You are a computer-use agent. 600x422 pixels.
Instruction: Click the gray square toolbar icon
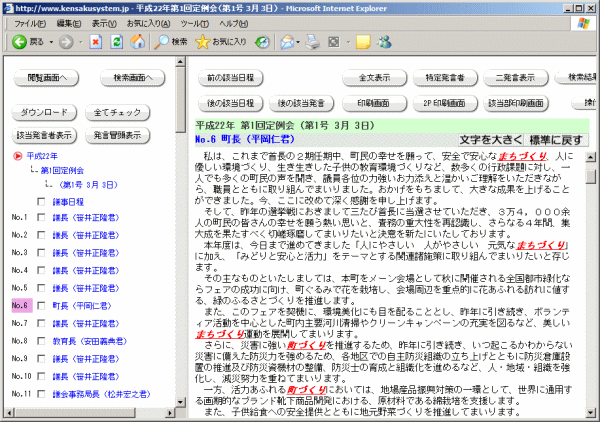click(x=334, y=42)
